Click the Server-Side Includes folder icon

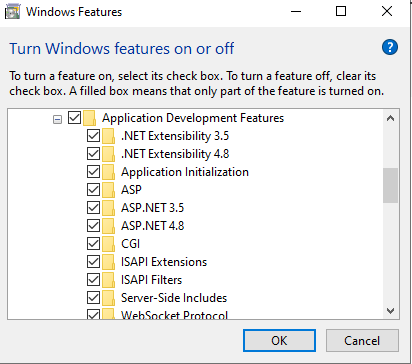pos(108,298)
